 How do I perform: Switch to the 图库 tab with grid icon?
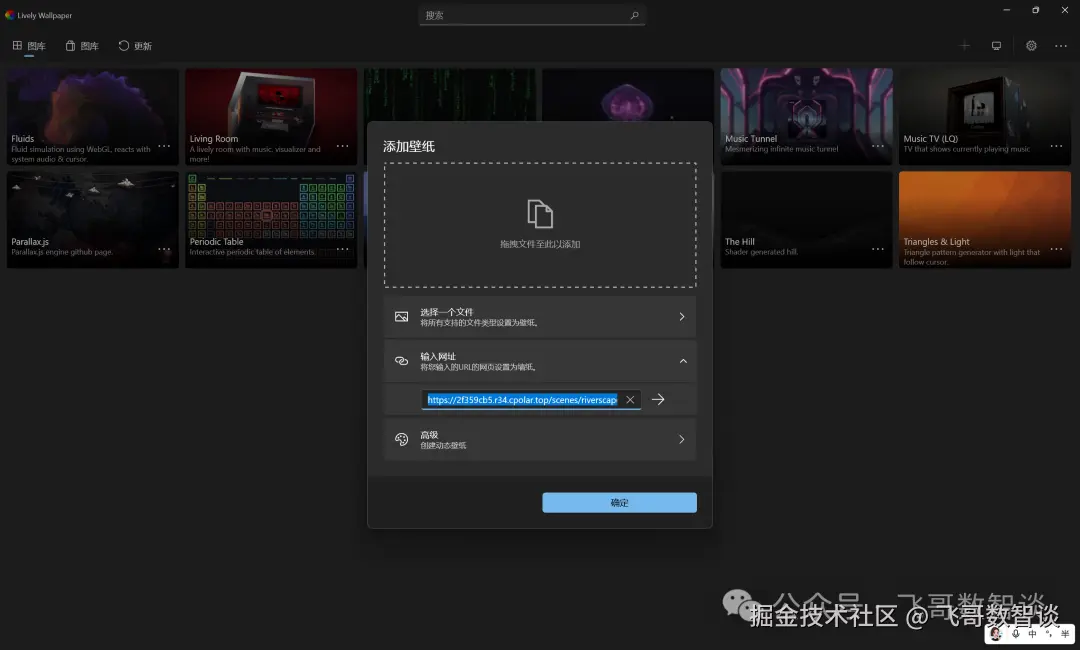(29, 46)
